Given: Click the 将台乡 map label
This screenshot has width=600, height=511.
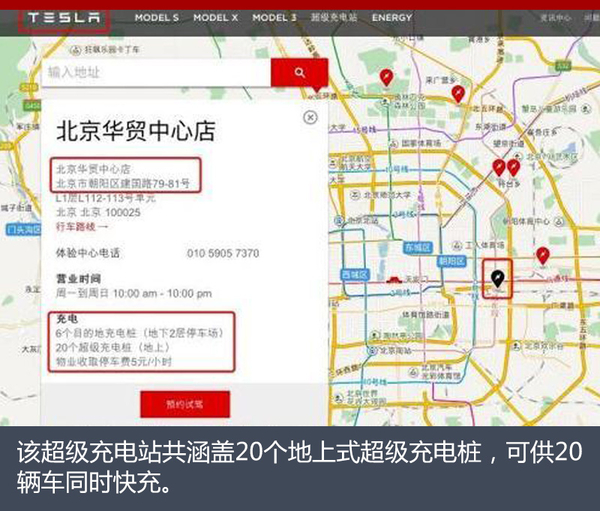Looking at the screenshot, I should coord(509,183).
